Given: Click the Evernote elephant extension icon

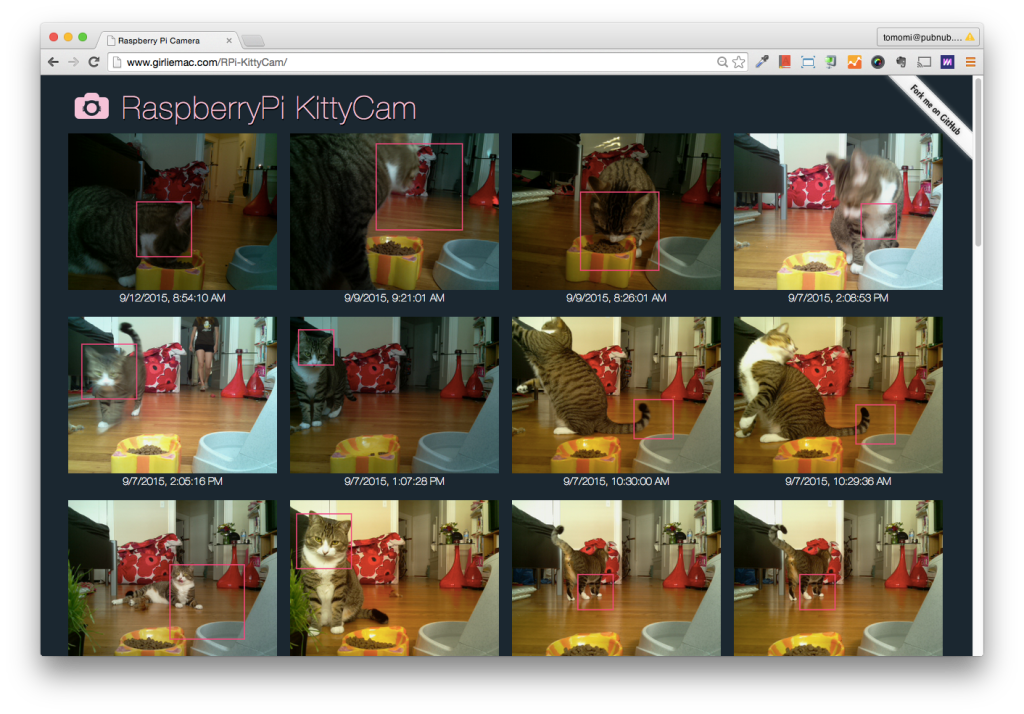Looking at the screenshot, I should (901, 62).
